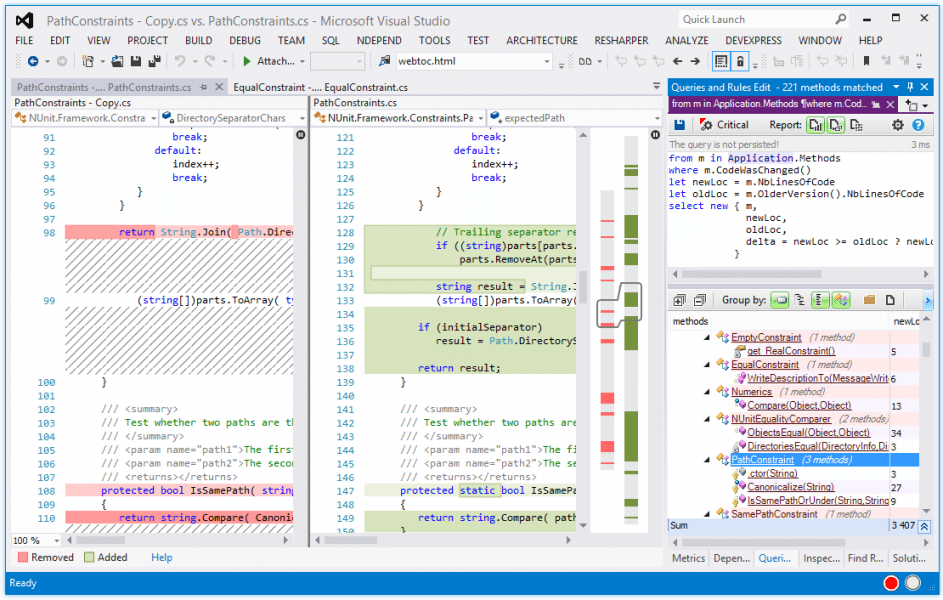943x600 pixels.
Task: Save the query with the floppy disk icon
Action: coord(680,125)
